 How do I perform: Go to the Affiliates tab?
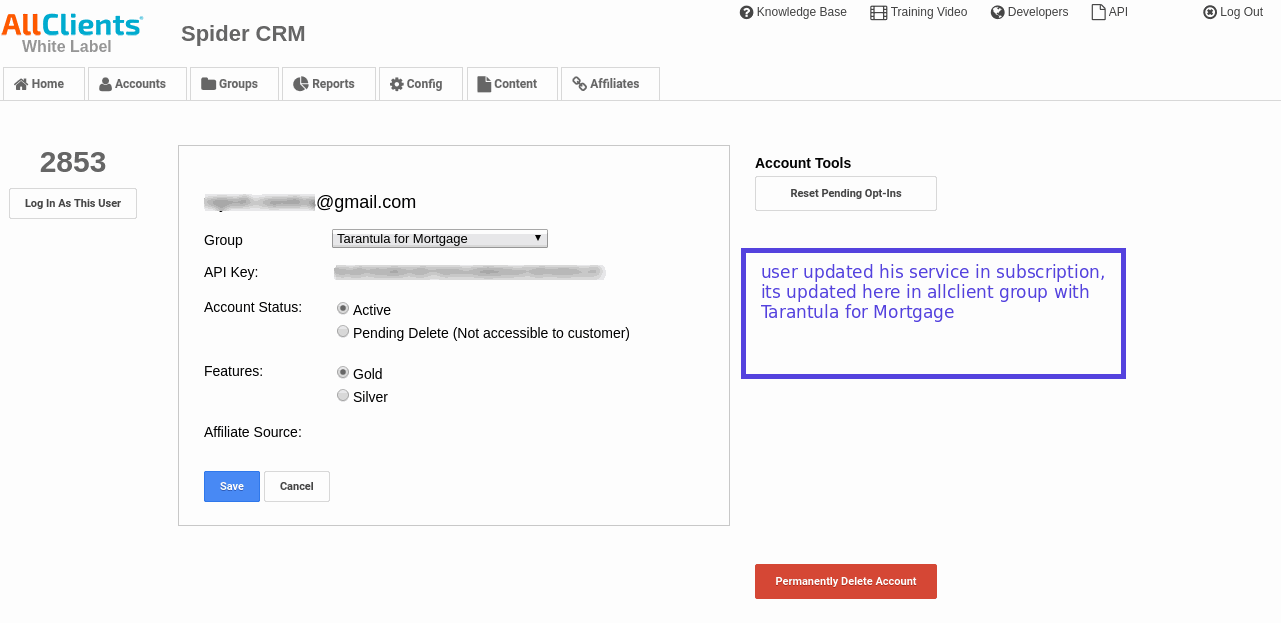610,84
